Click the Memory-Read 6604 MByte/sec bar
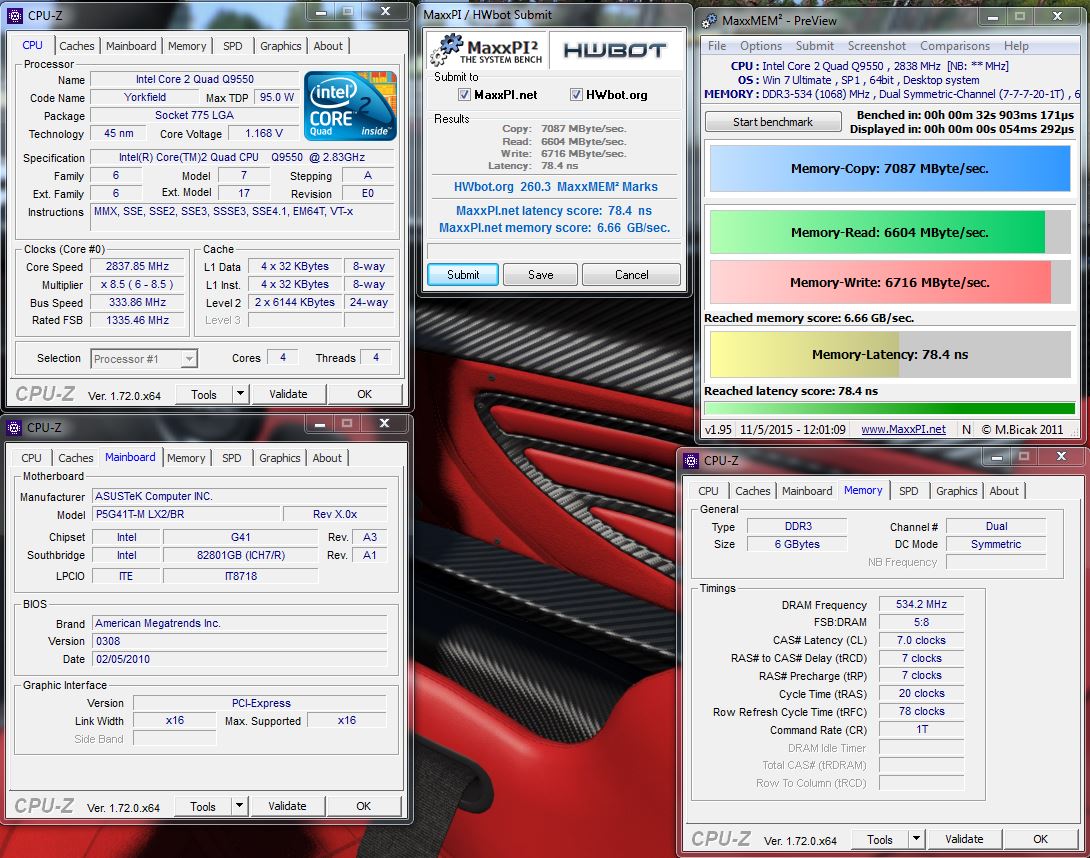 pos(890,232)
